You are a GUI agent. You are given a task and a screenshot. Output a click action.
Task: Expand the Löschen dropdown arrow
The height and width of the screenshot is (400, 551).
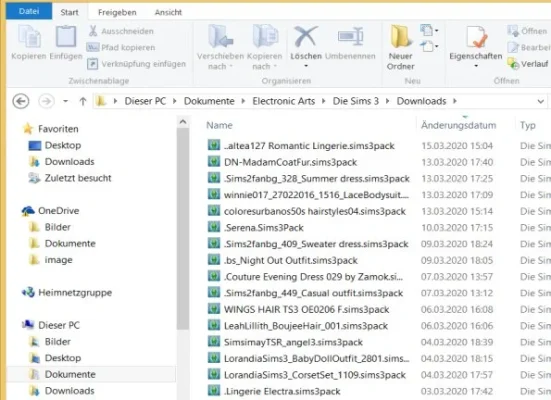[306, 66]
